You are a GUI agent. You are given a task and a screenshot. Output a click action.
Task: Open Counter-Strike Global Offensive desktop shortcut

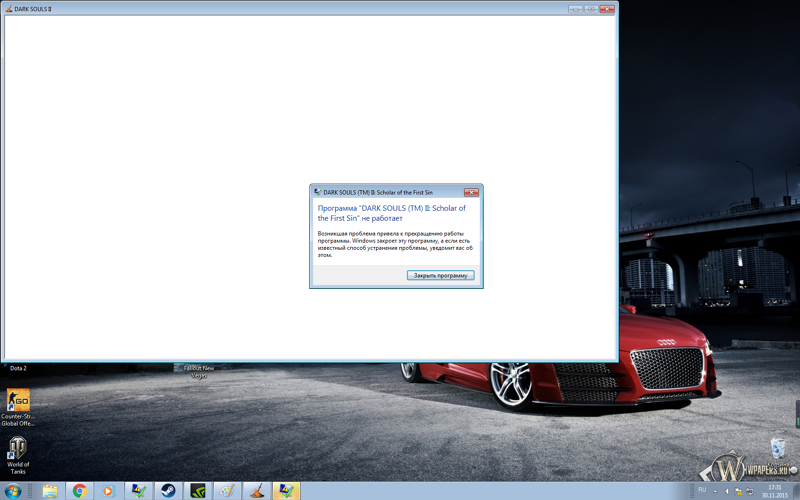coord(18,407)
